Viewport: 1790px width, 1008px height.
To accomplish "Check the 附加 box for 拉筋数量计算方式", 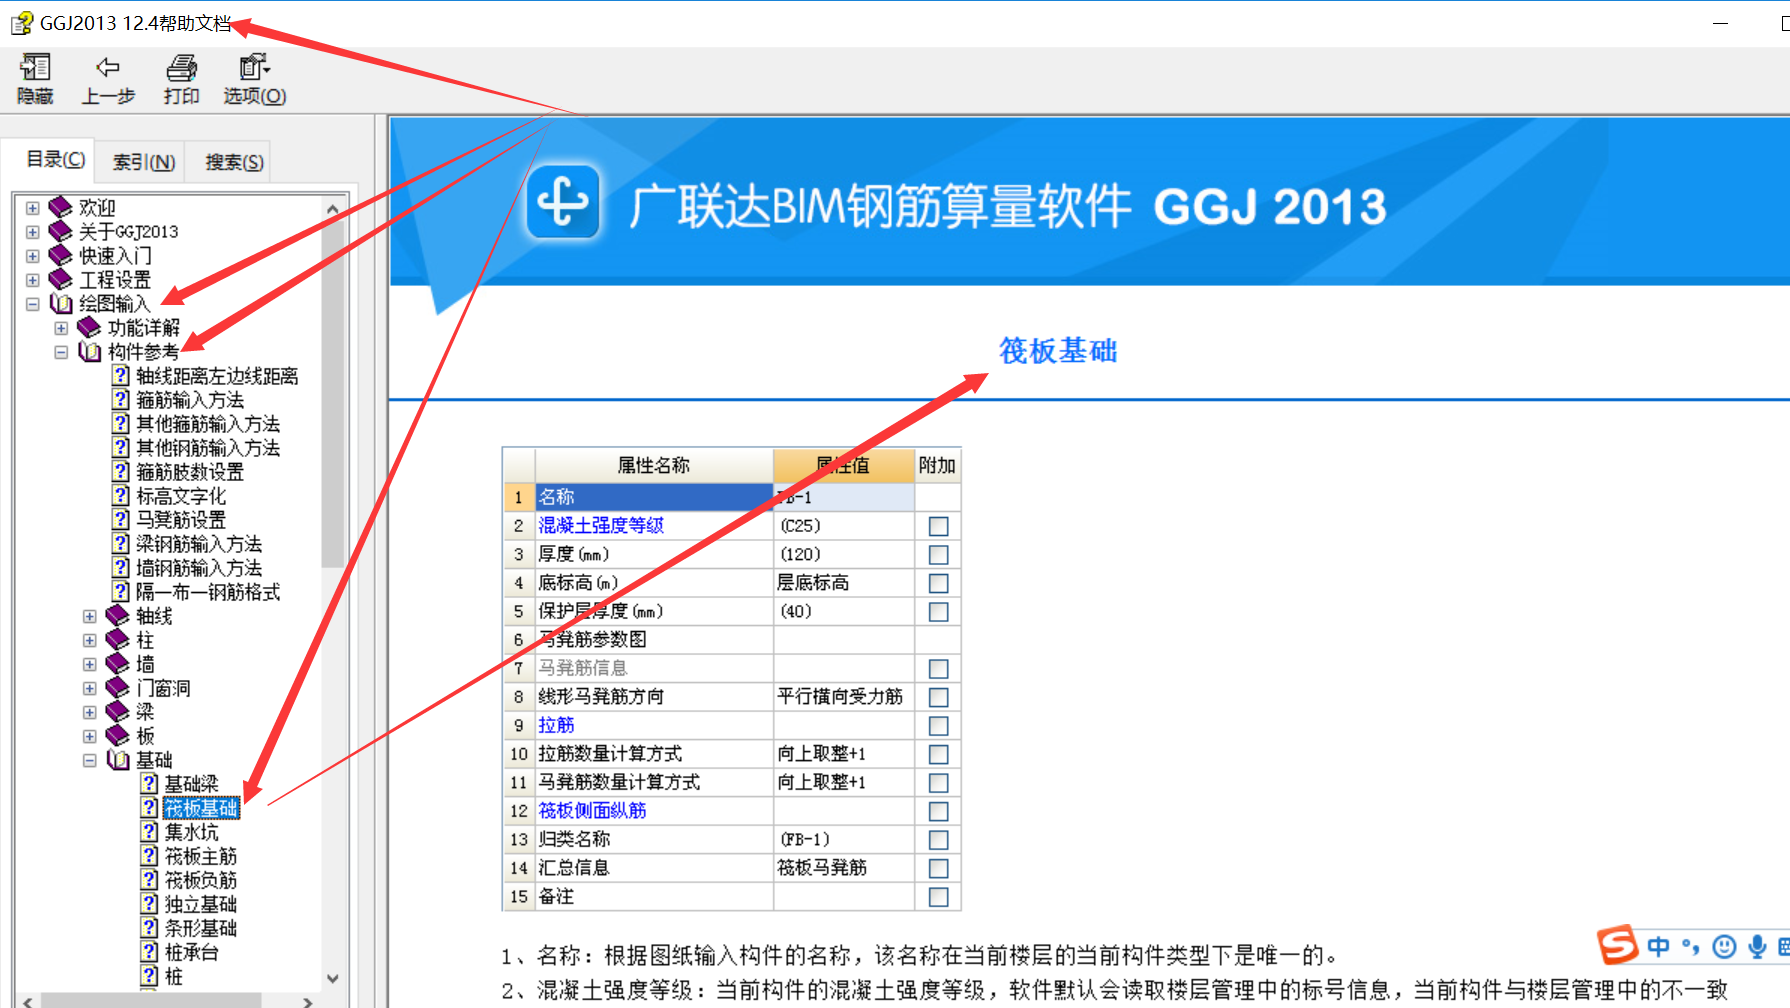I will [x=938, y=754].
